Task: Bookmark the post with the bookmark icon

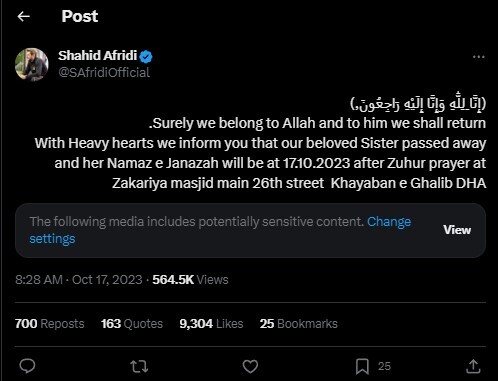Action: [362, 366]
